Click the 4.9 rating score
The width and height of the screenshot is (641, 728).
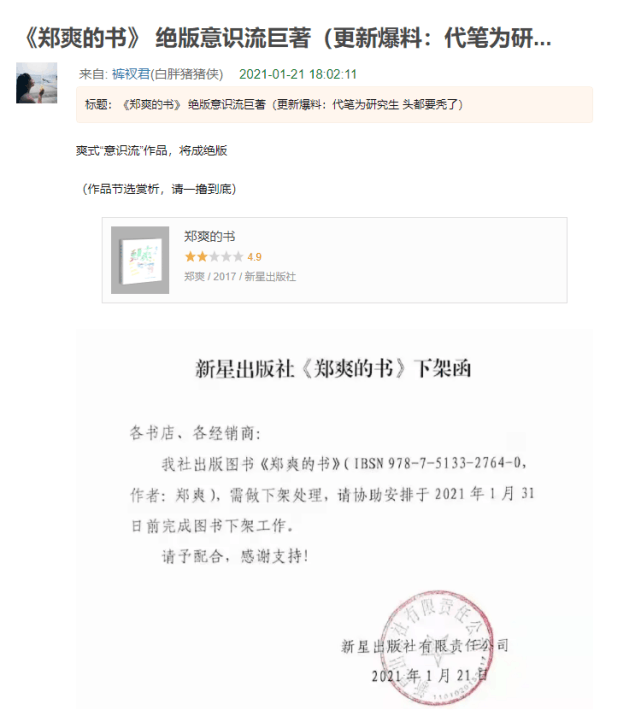pyautogui.click(x=254, y=257)
